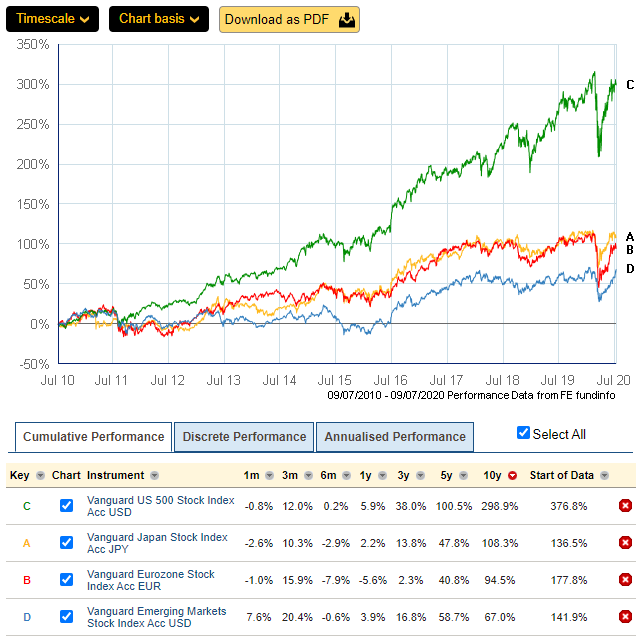
Task: Uncheck Vanguard US 500 chart checkbox
Action: tap(66, 506)
